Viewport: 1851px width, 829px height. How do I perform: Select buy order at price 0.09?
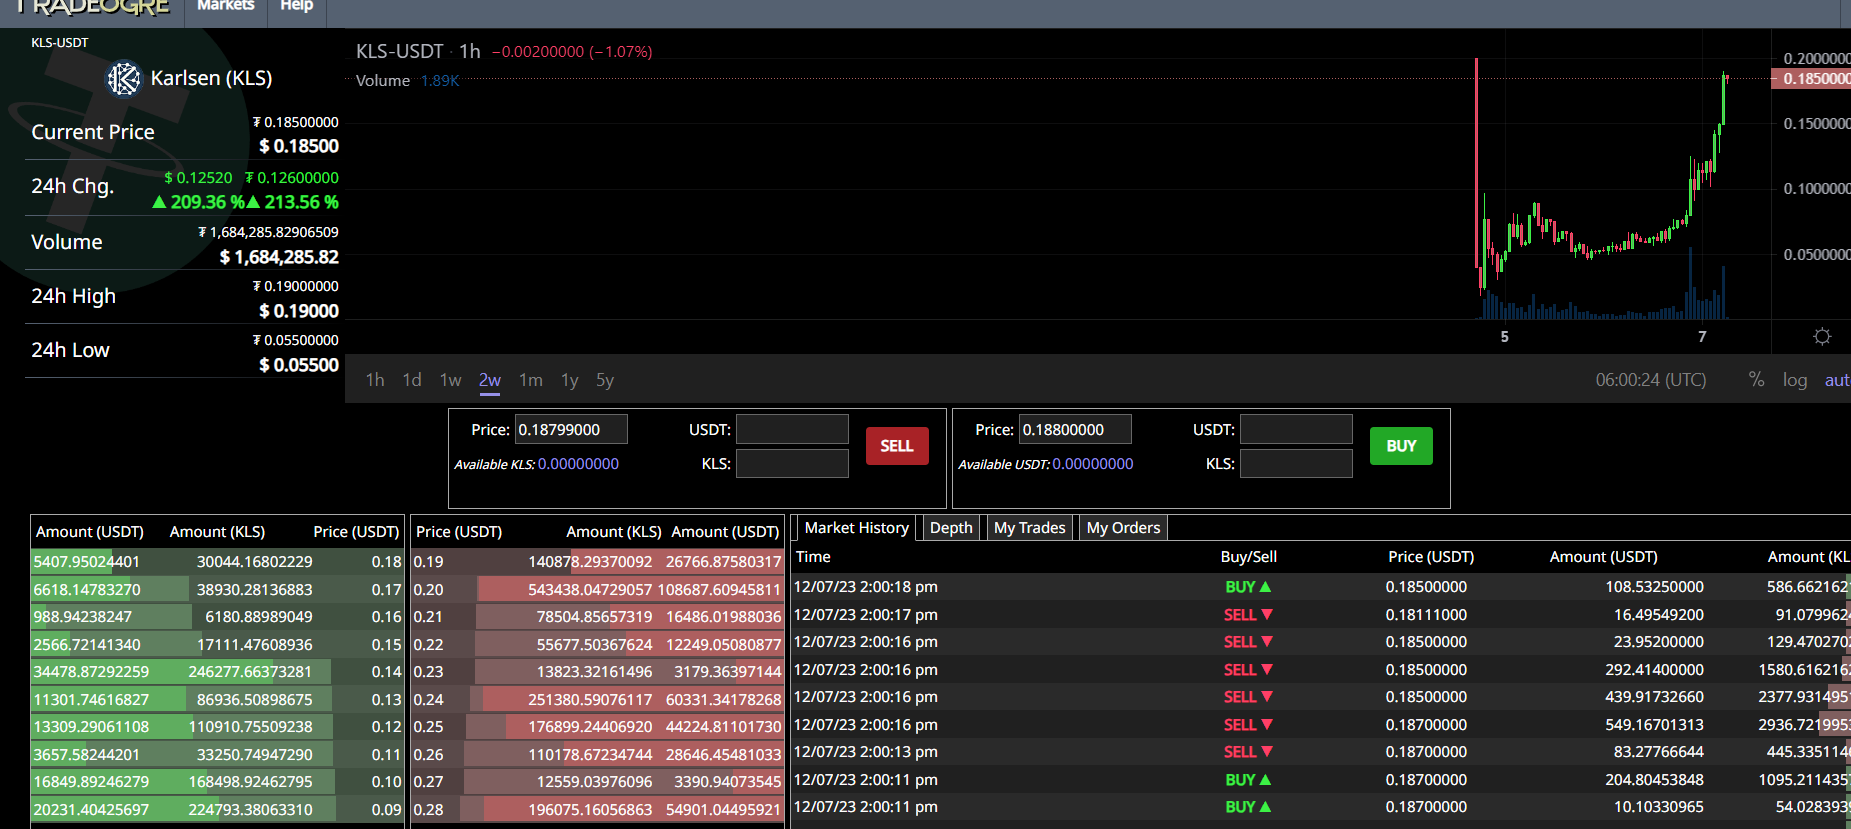click(217, 810)
